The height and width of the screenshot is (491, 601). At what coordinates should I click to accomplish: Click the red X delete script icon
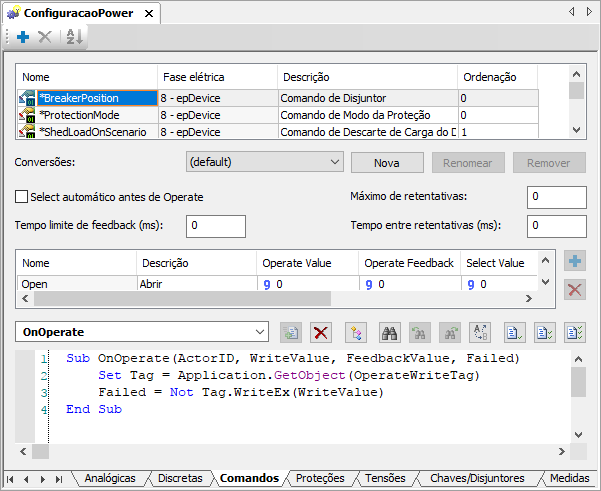pos(321,332)
